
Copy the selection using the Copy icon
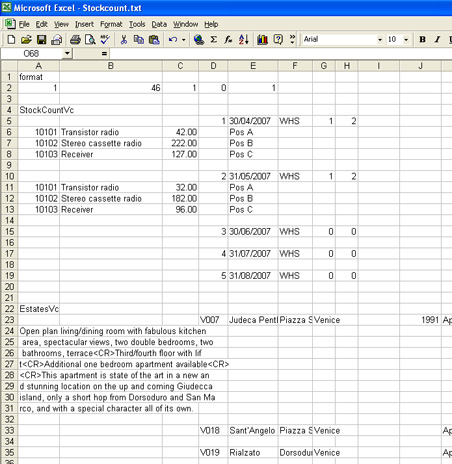[x=139, y=40]
